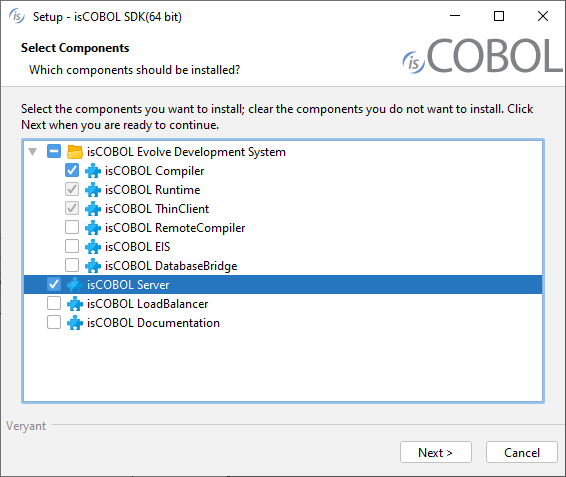Click the isCOBOL RemoteCompiler puzzle-piece icon

pos(93,228)
